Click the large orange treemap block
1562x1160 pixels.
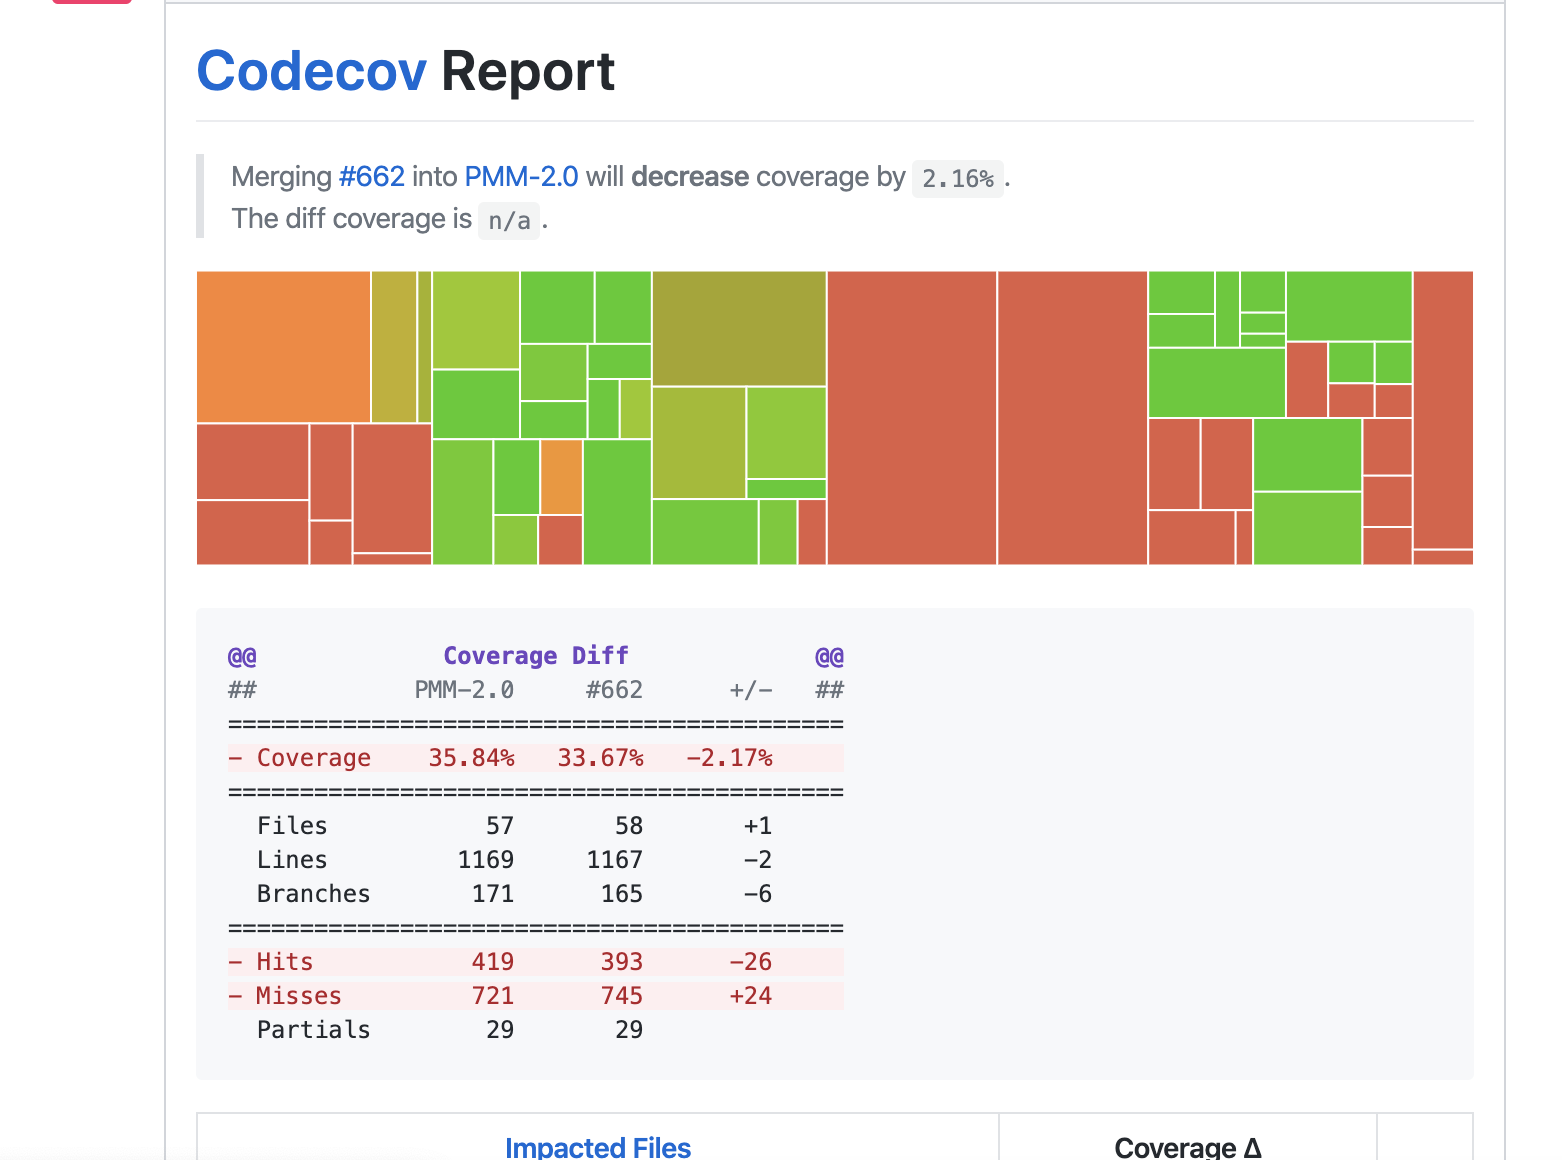pyautogui.click(x=283, y=346)
